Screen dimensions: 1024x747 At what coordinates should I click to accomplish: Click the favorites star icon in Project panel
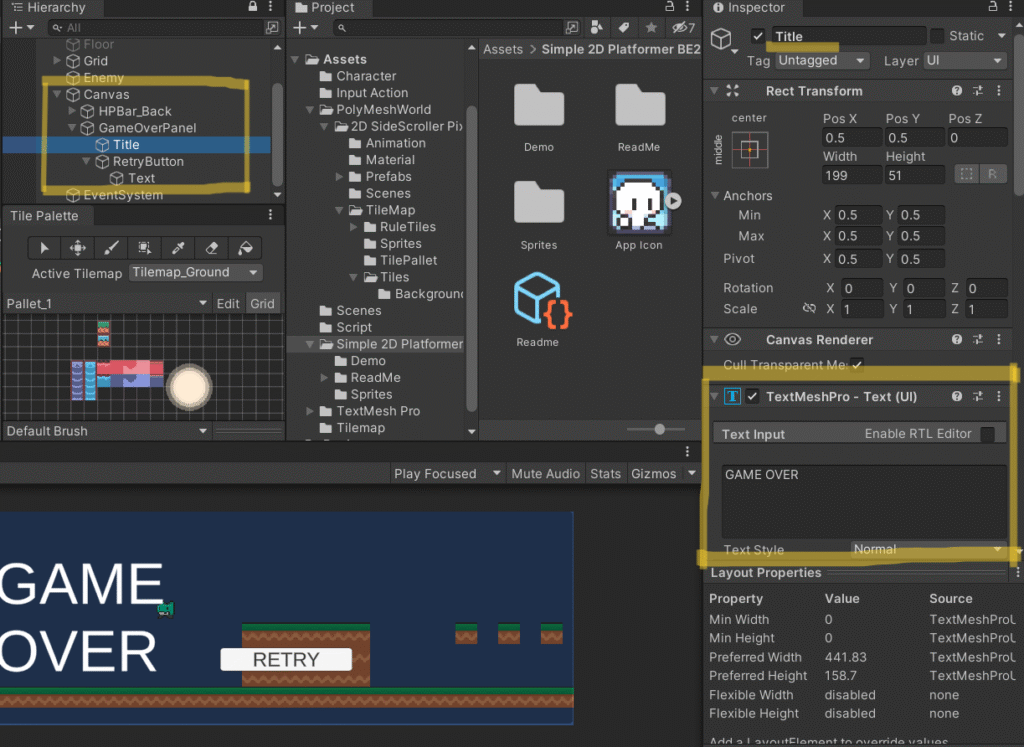(651, 28)
